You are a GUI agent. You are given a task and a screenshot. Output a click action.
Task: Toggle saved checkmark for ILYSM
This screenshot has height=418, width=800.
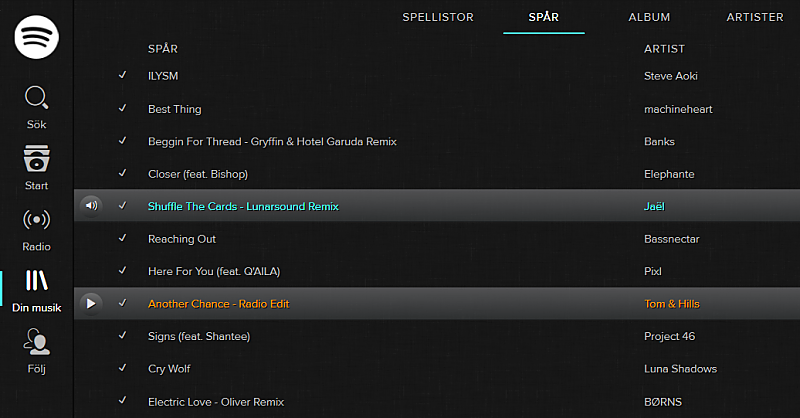(x=122, y=76)
